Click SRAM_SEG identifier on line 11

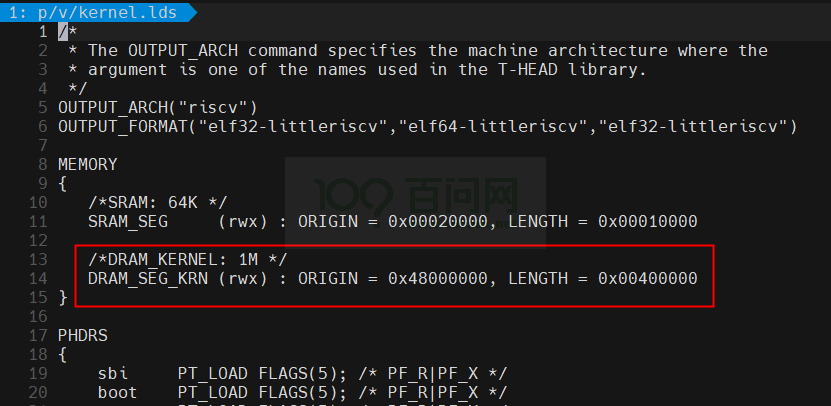(128, 222)
